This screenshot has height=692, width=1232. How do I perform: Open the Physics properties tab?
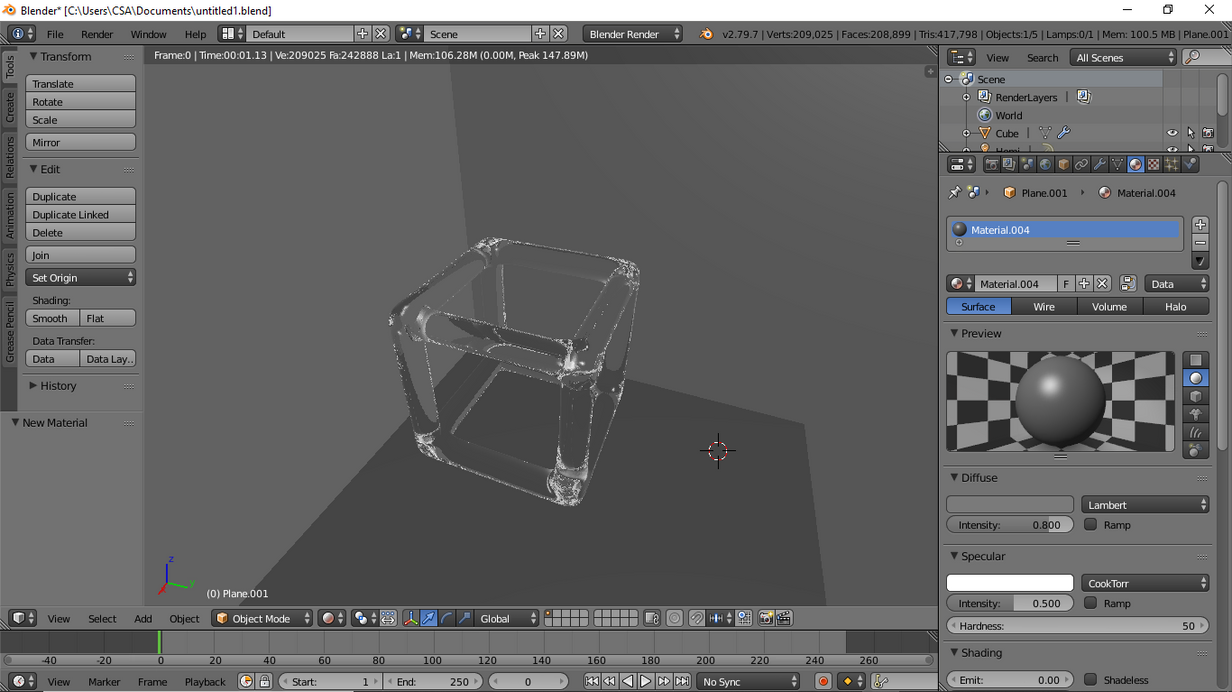point(1190,164)
